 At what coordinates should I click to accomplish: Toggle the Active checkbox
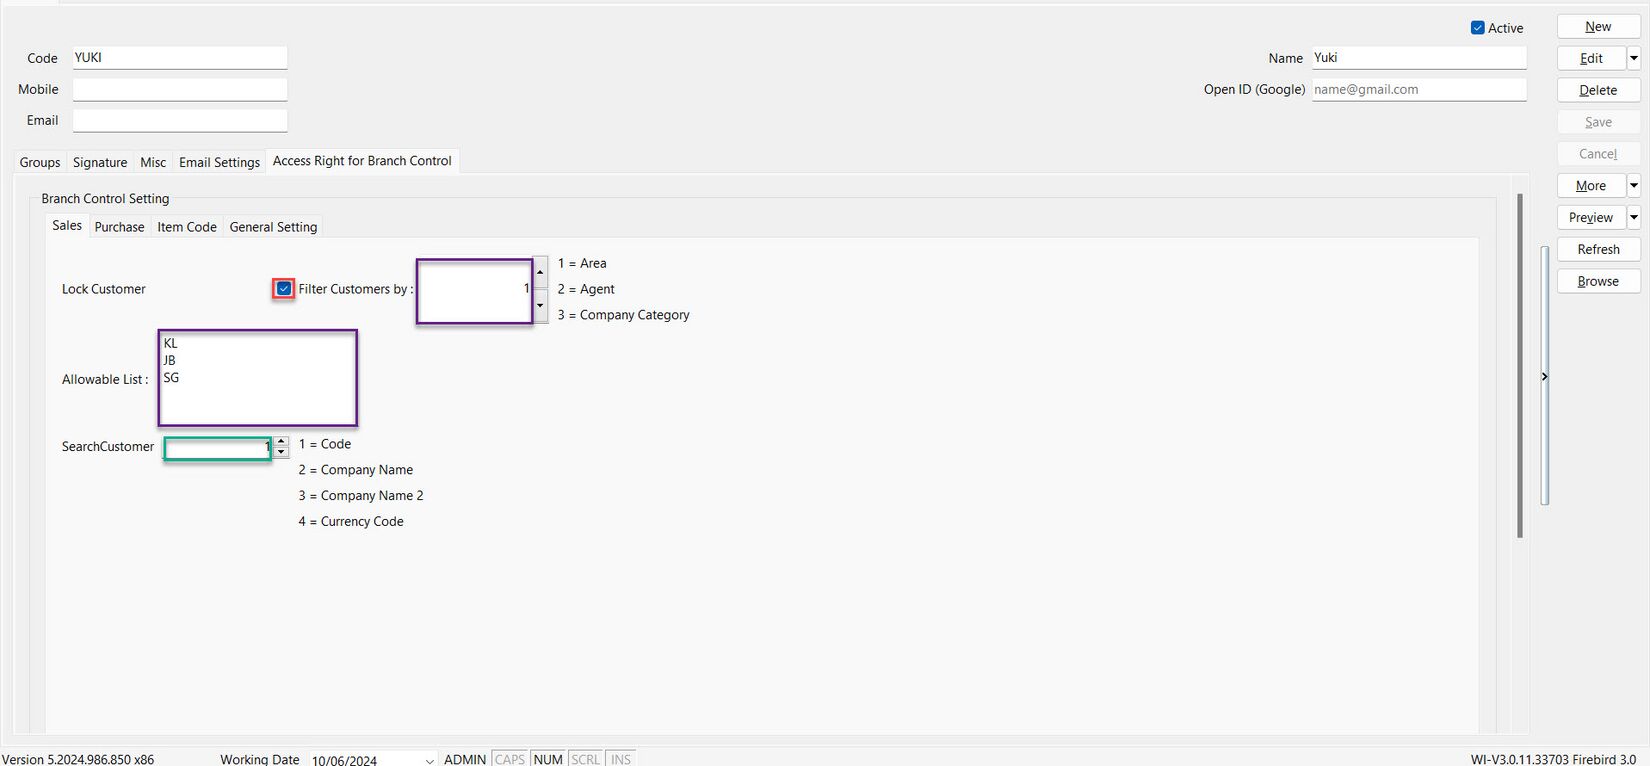(1477, 28)
